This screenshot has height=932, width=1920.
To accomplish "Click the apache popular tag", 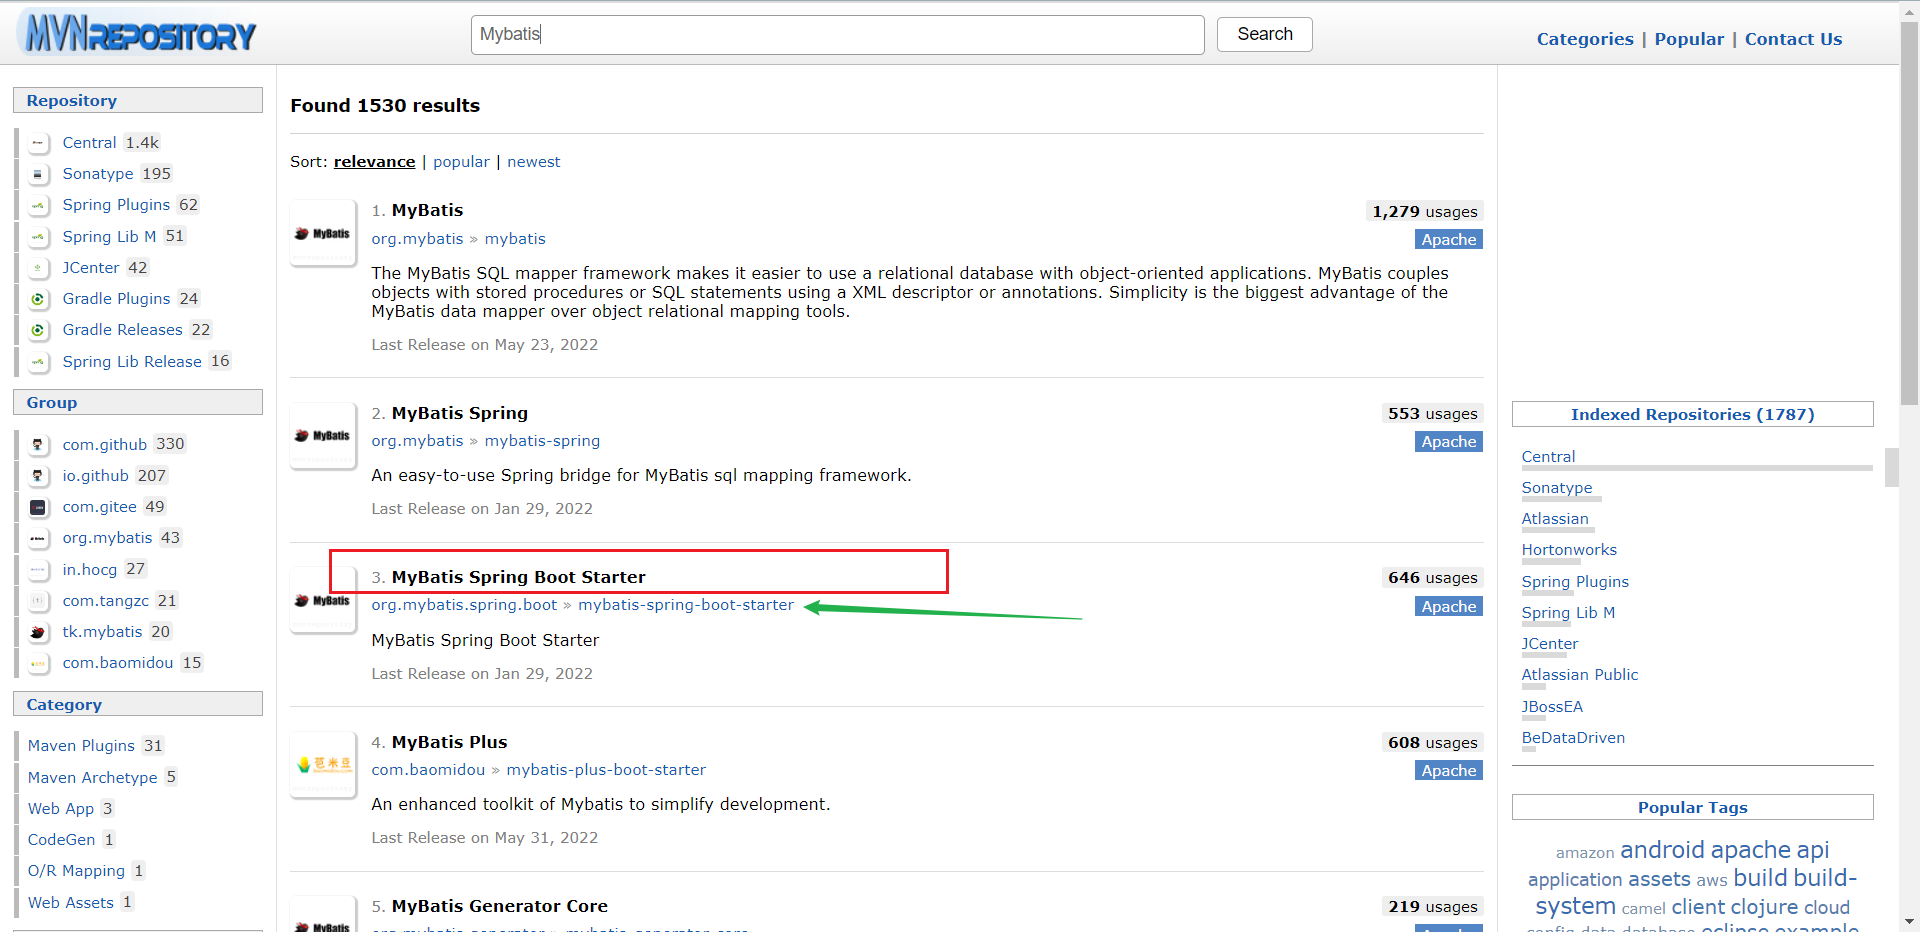I will click(1751, 850).
